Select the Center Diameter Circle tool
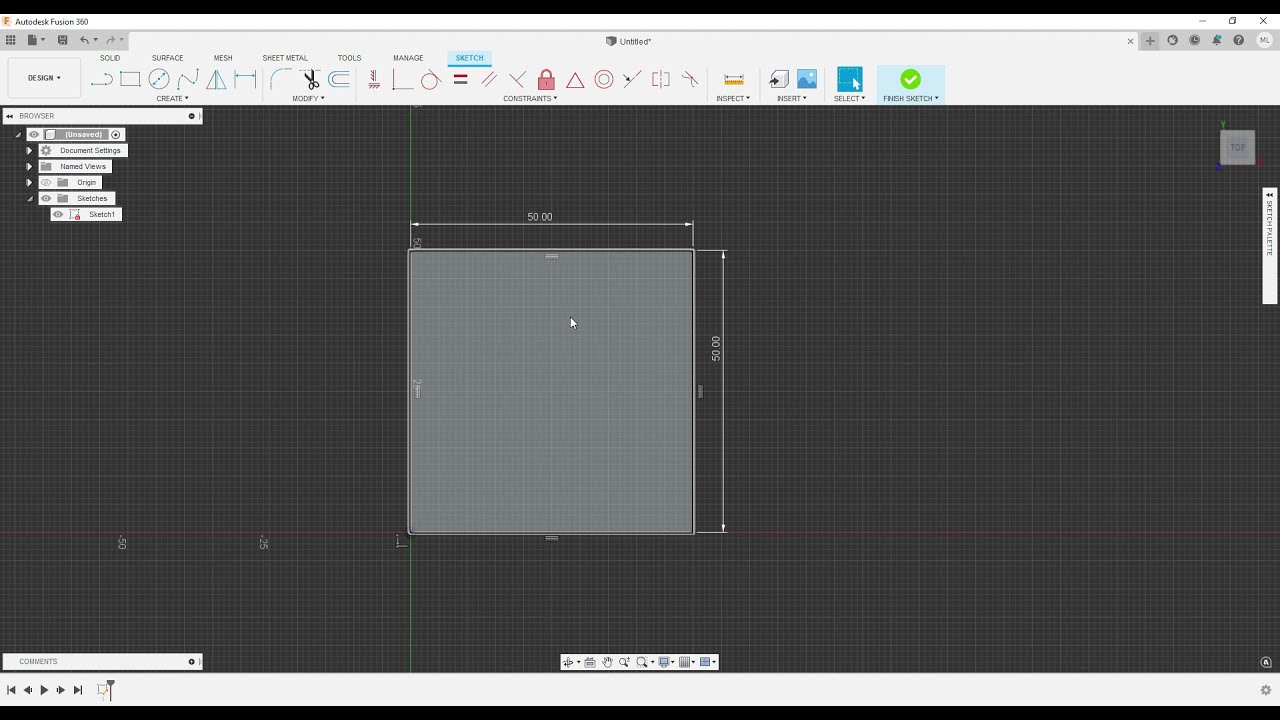The height and width of the screenshot is (720, 1280). coord(159,80)
